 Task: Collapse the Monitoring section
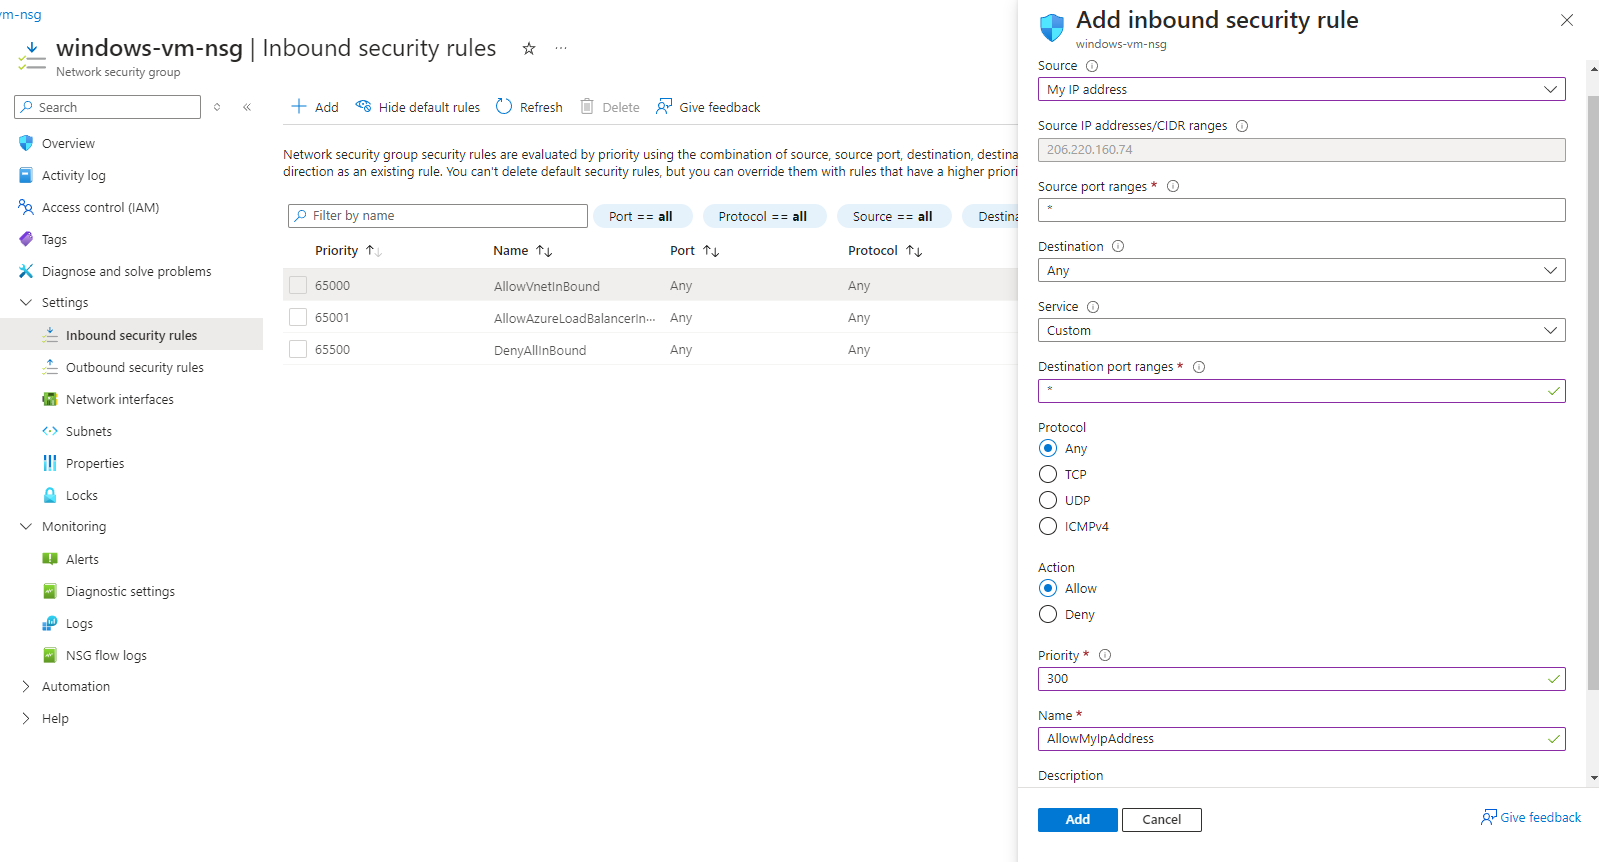pos(26,526)
